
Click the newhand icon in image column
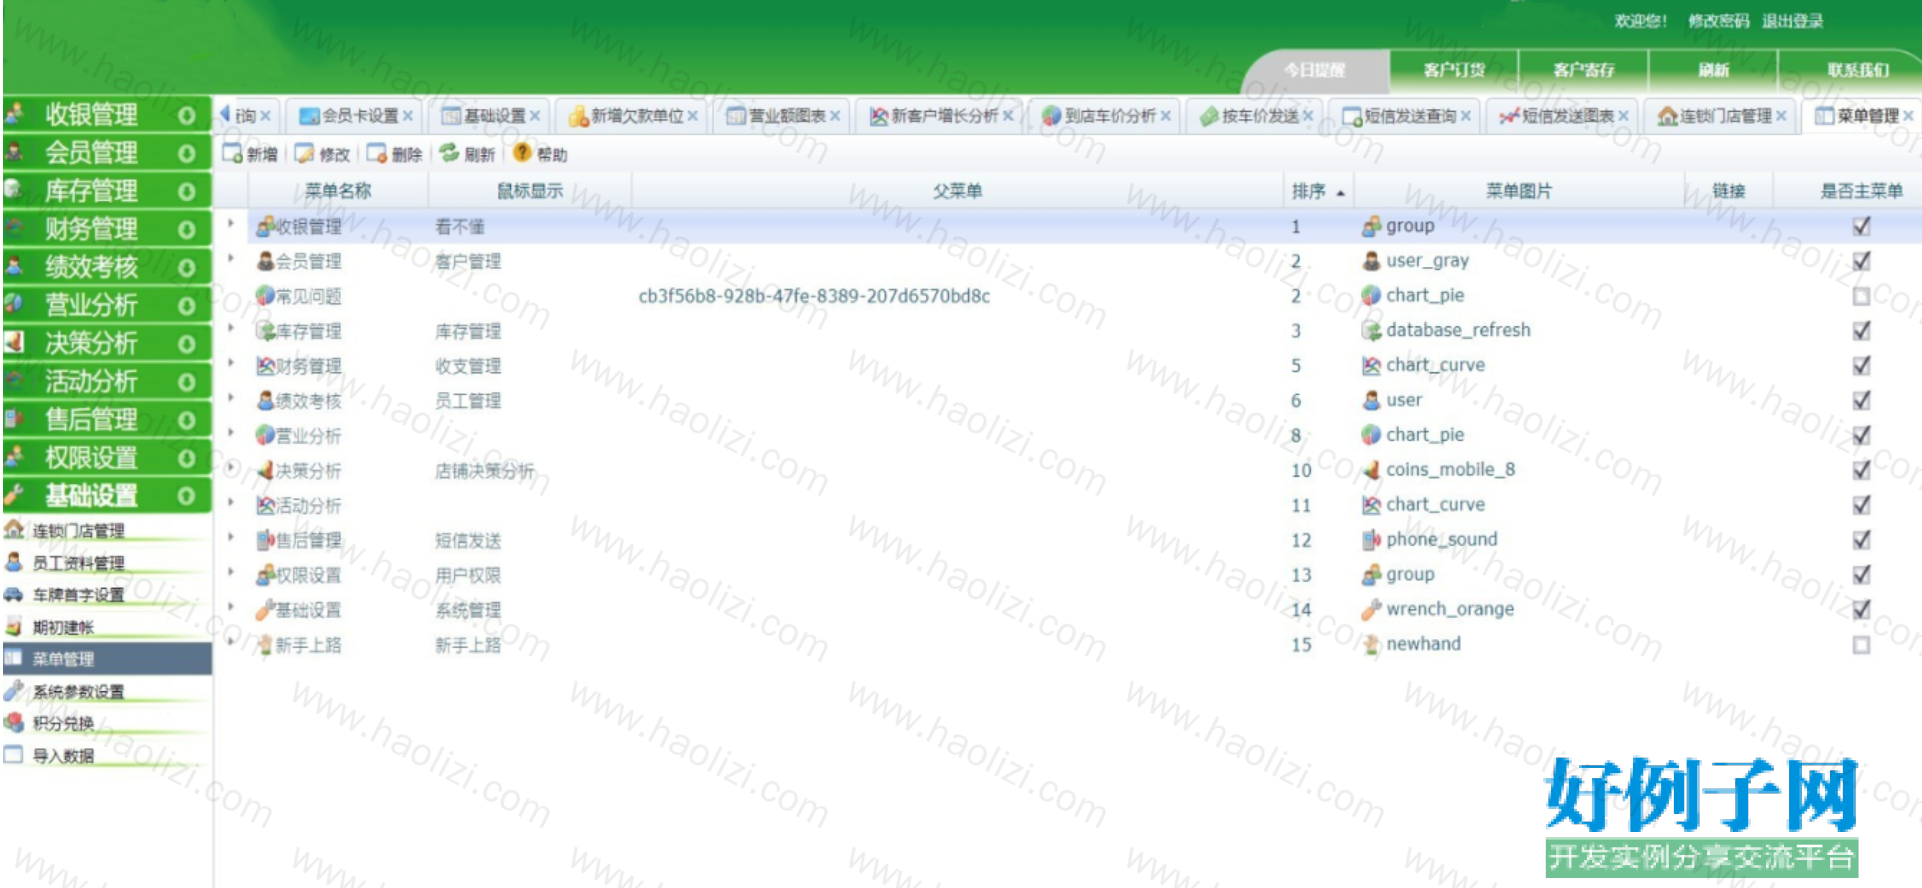tap(1372, 644)
